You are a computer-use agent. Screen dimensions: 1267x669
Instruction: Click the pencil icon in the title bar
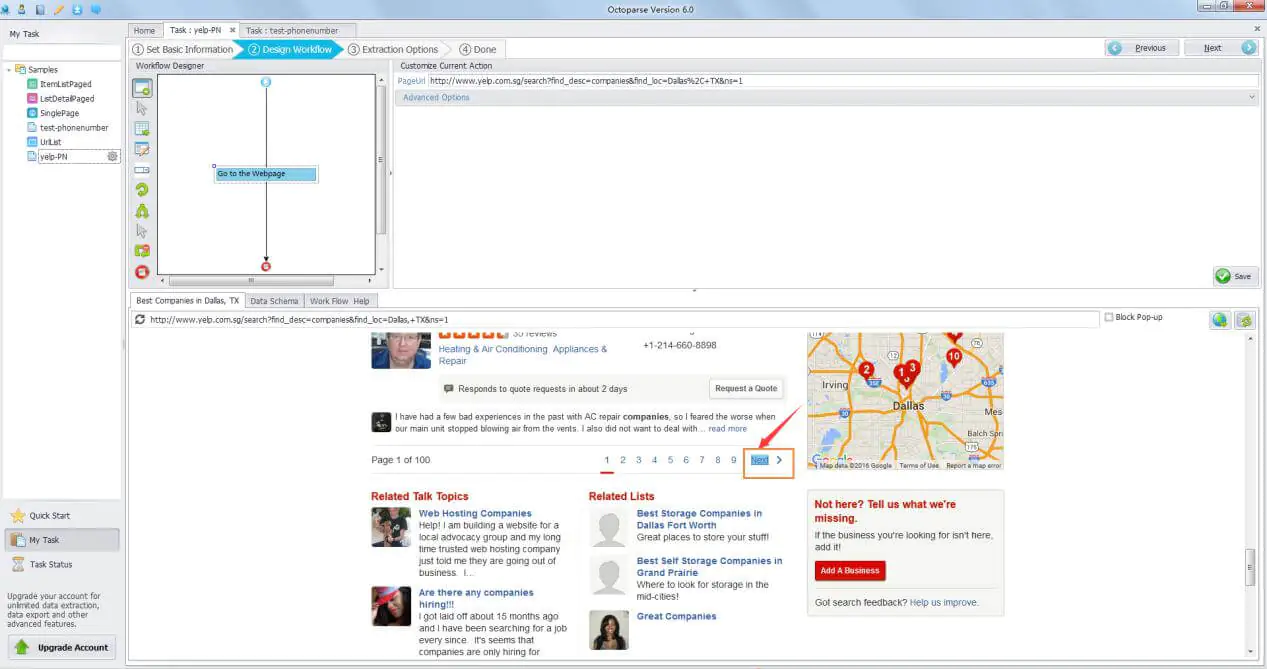[x=58, y=9]
